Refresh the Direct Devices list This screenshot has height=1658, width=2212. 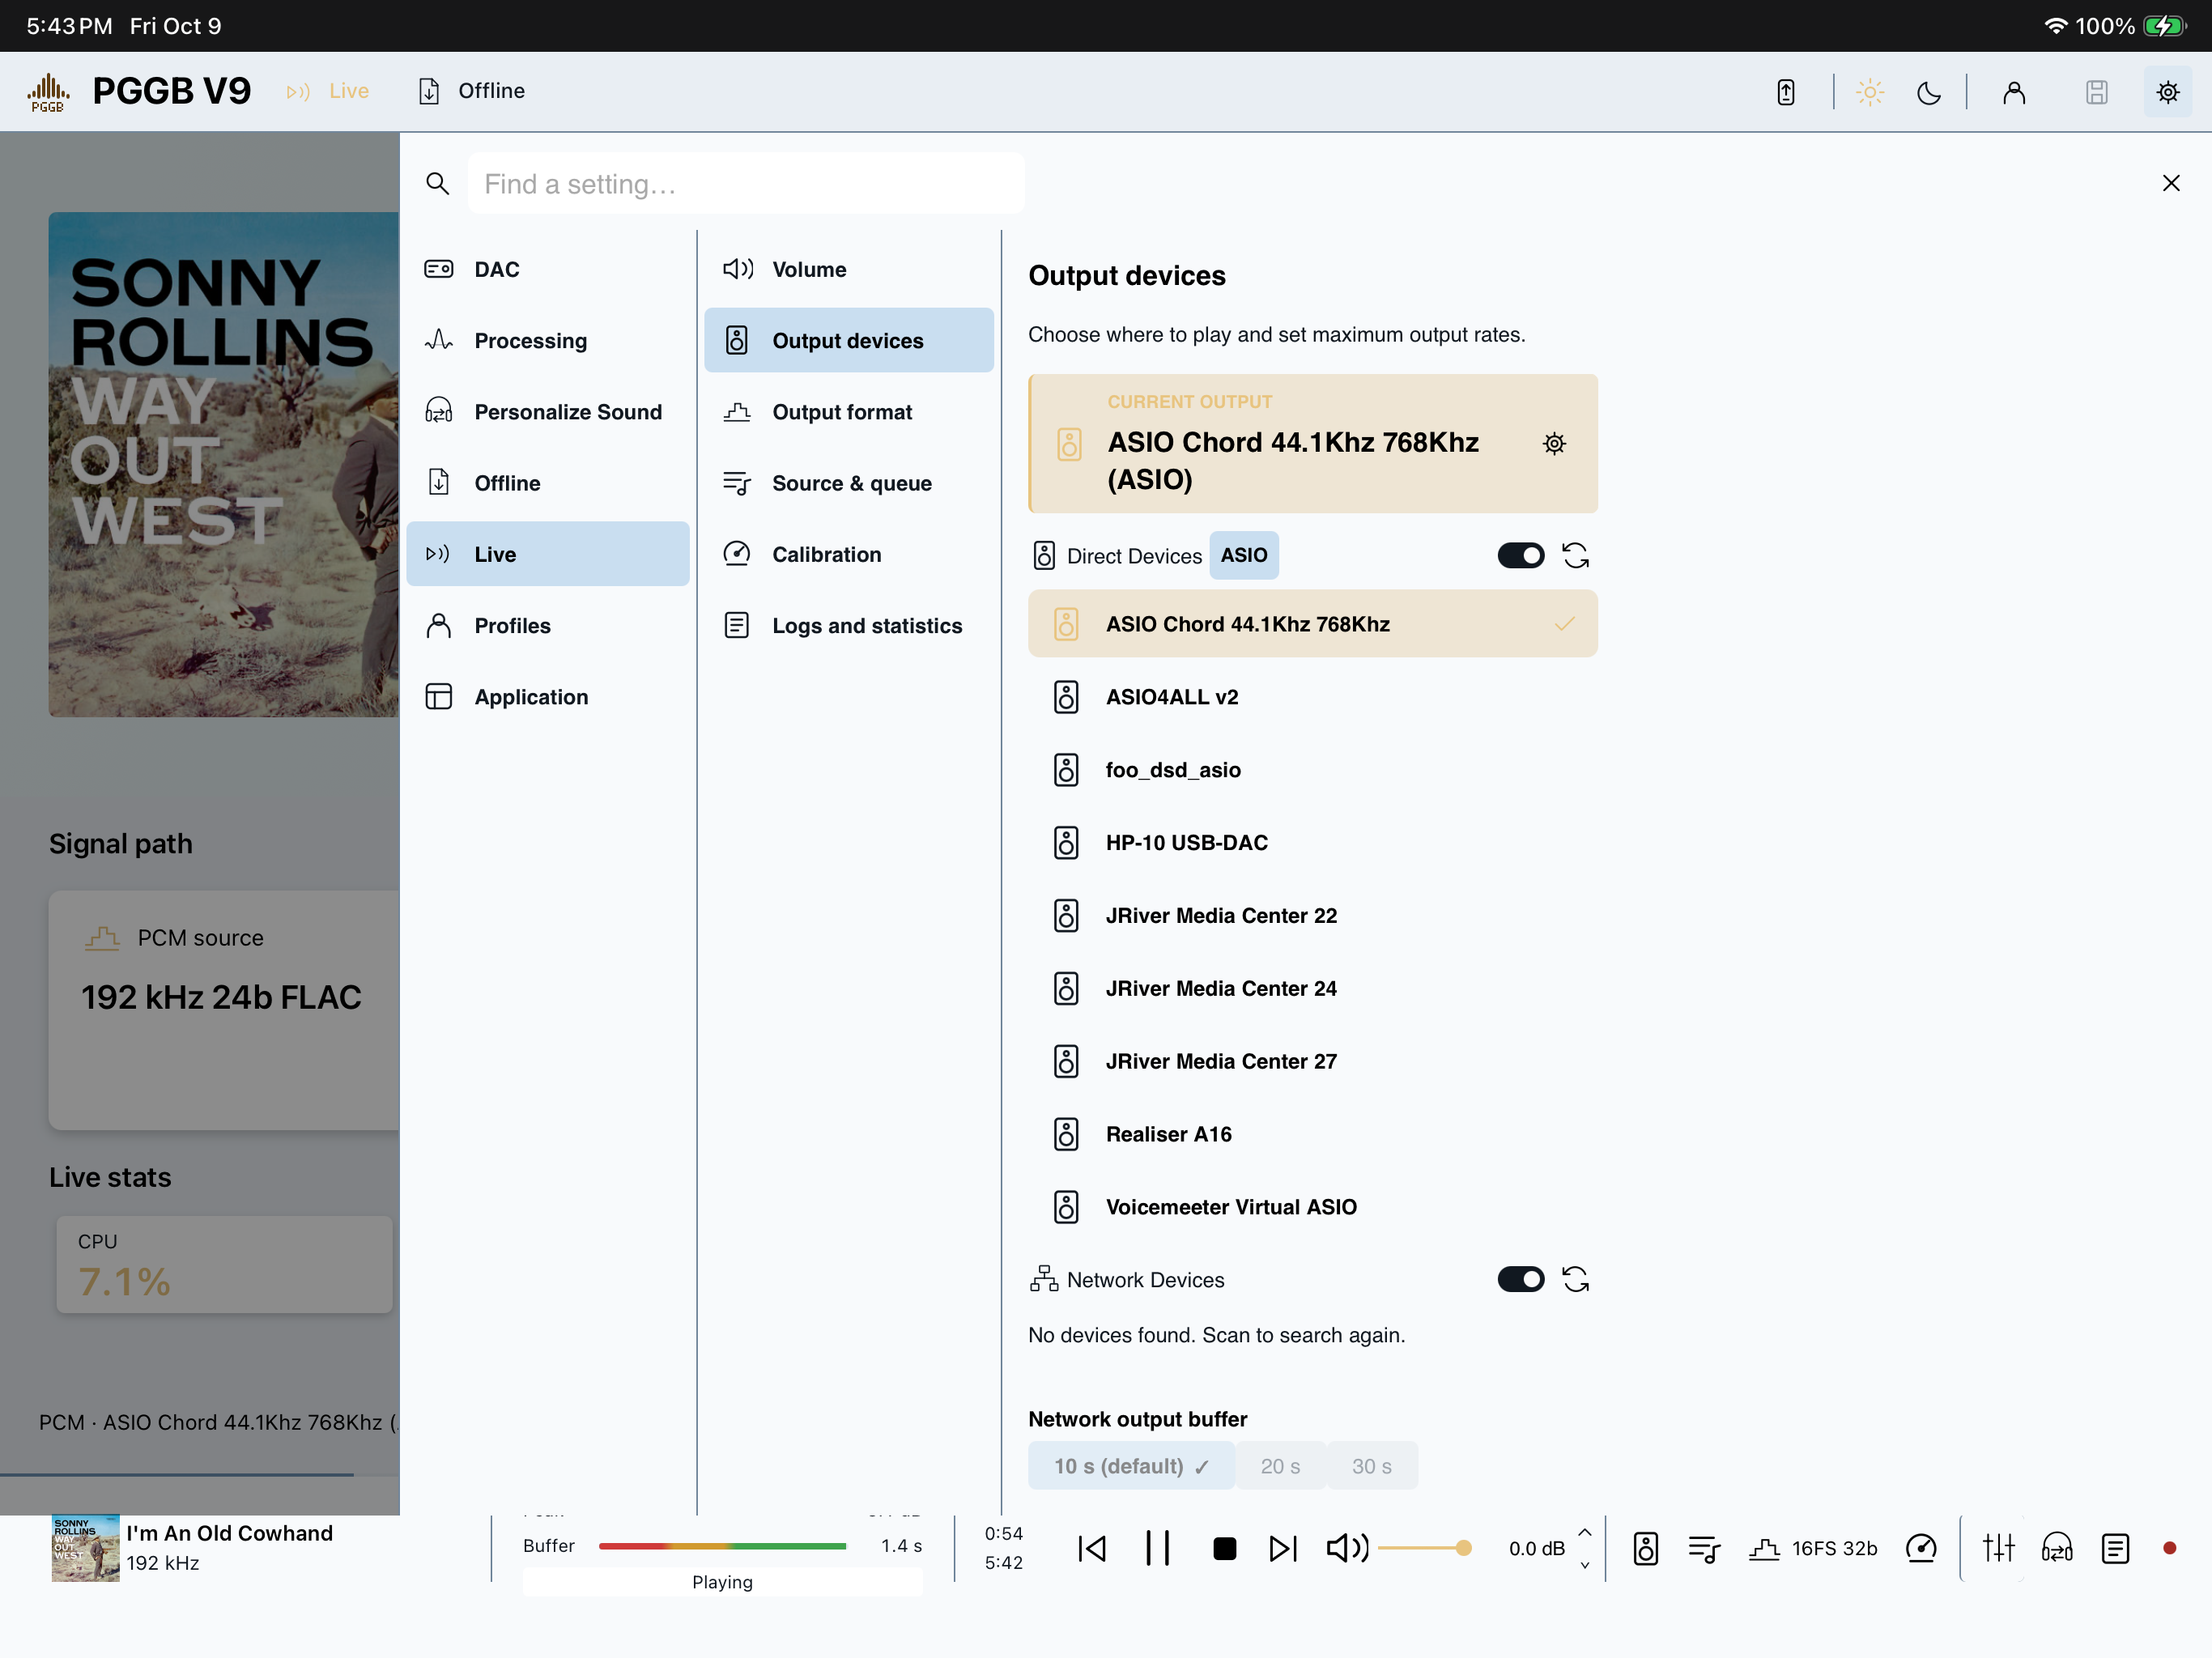tap(1576, 556)
